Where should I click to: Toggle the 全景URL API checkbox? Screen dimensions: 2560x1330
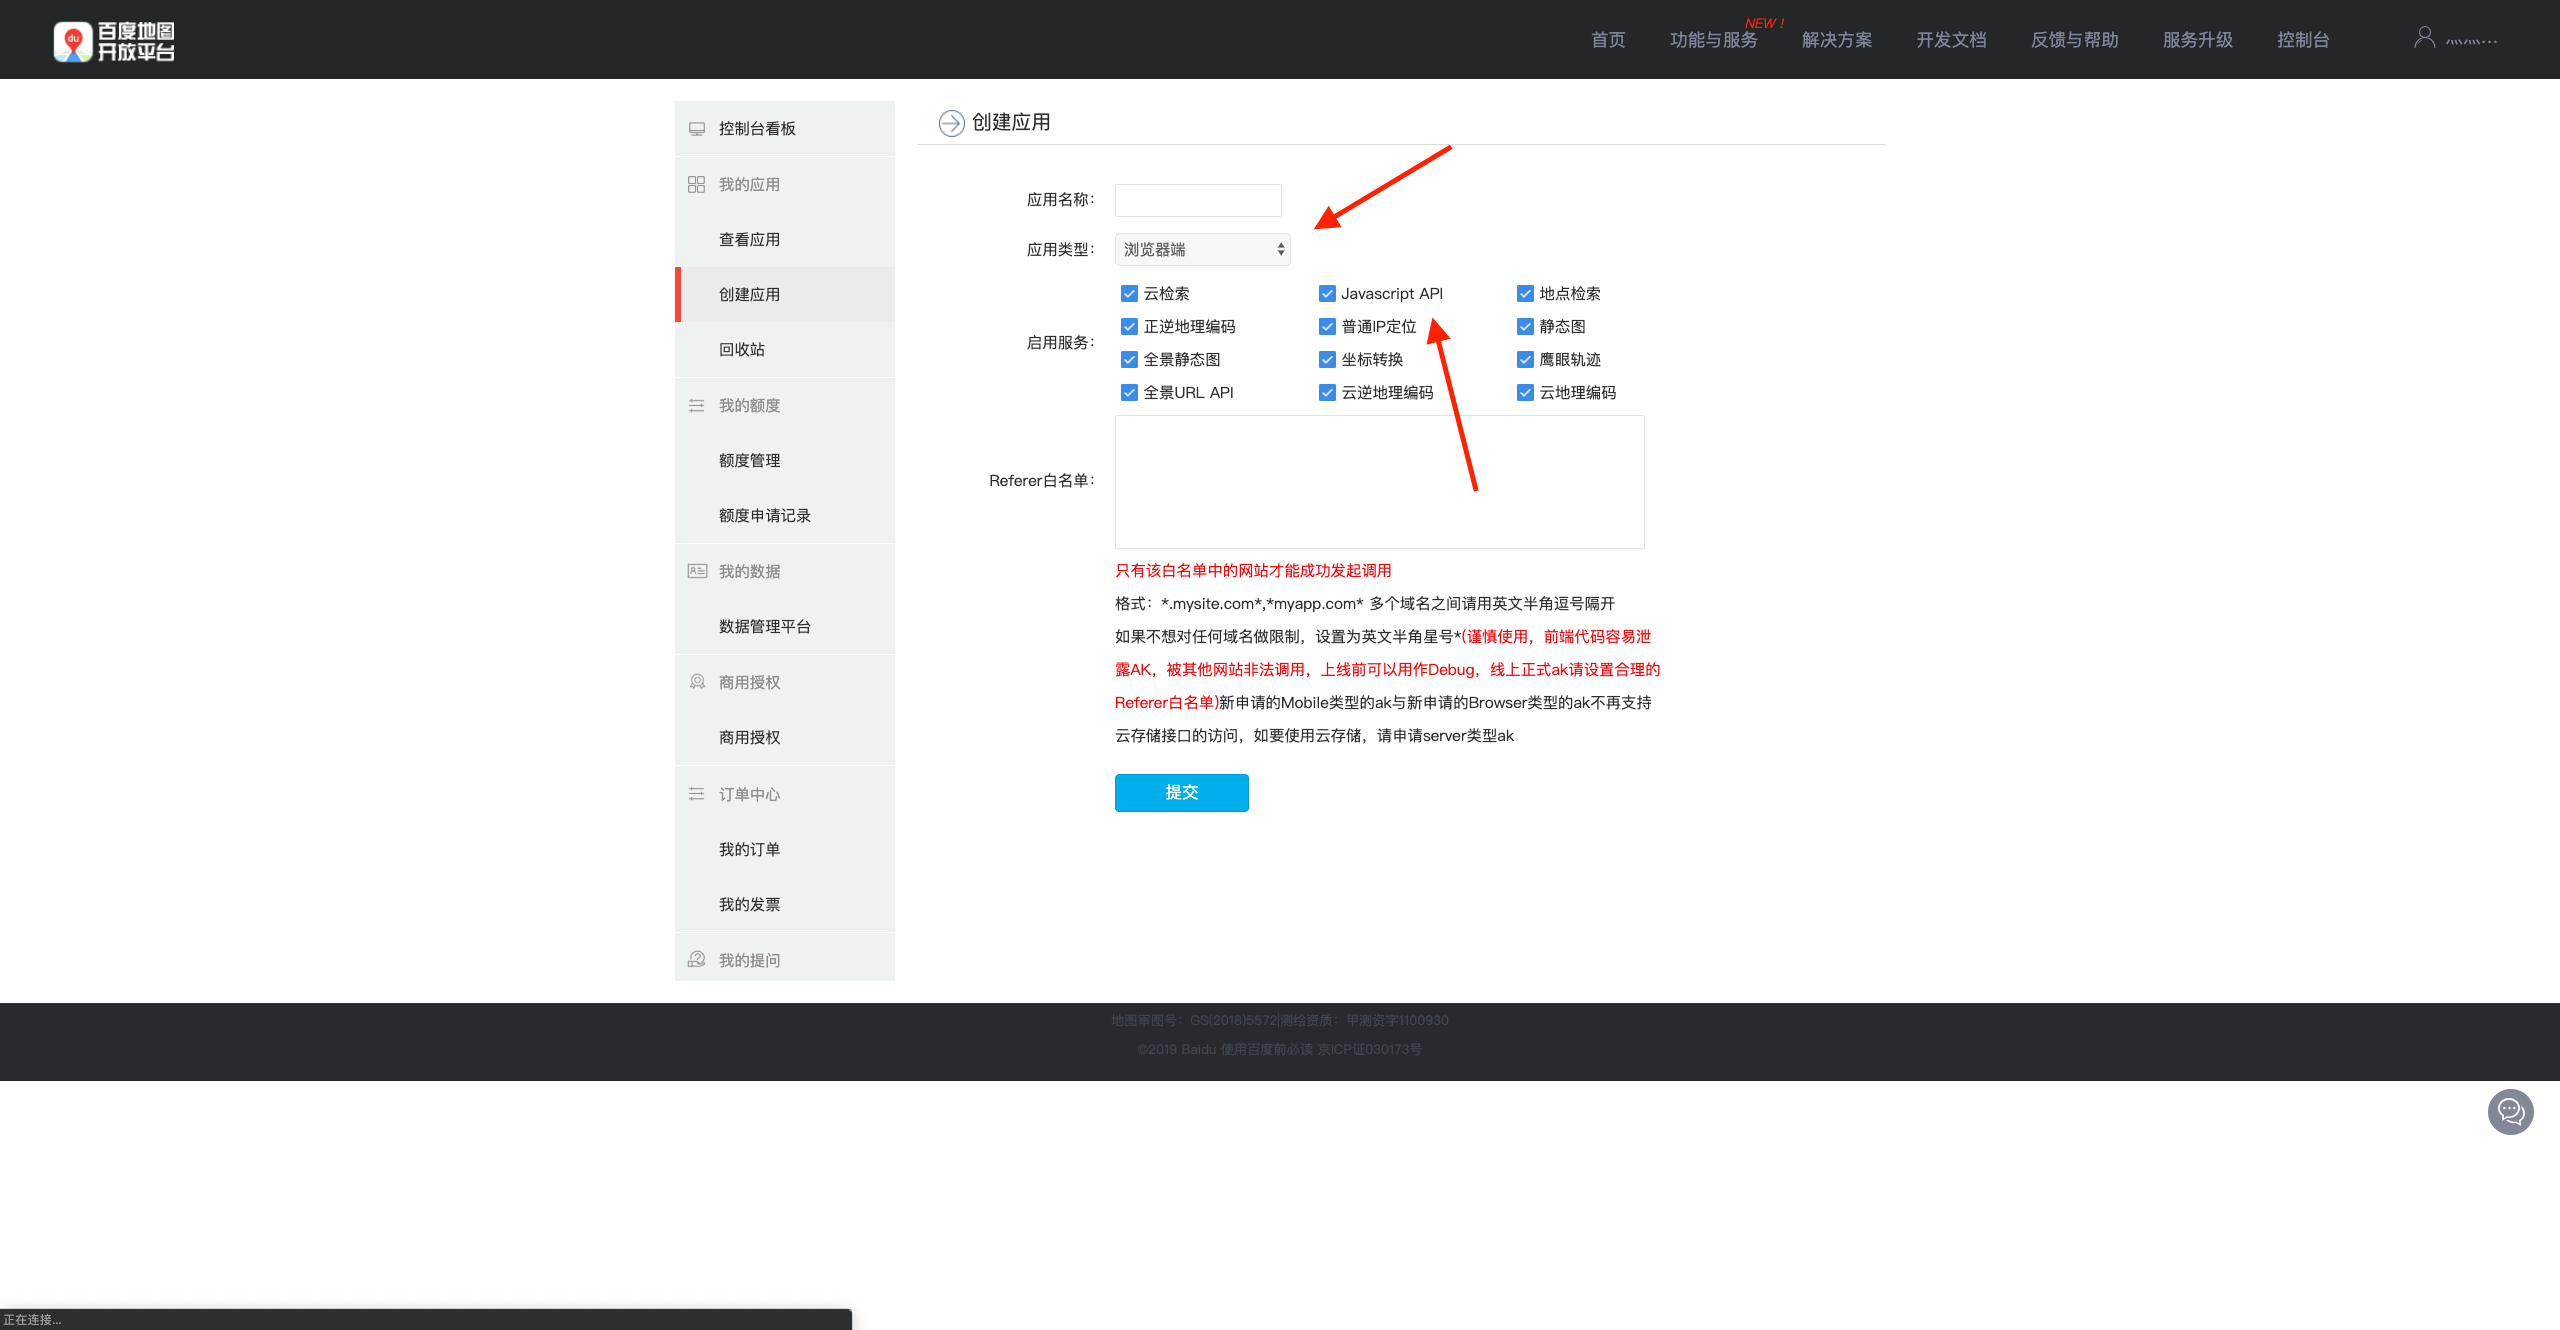(x=1129, y=393)
